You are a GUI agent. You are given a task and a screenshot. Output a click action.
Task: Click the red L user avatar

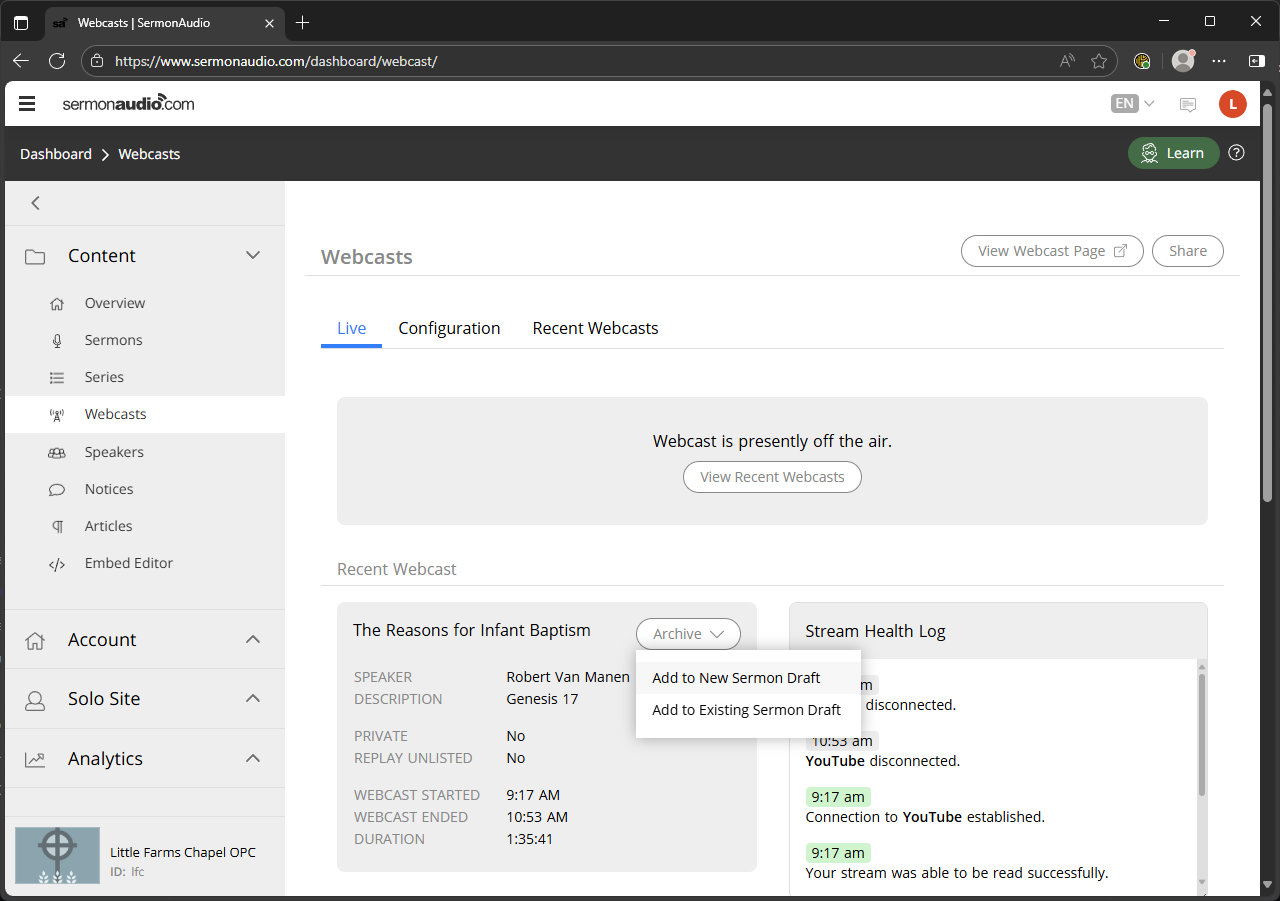pyautogui.click(x=1233, y=103)
